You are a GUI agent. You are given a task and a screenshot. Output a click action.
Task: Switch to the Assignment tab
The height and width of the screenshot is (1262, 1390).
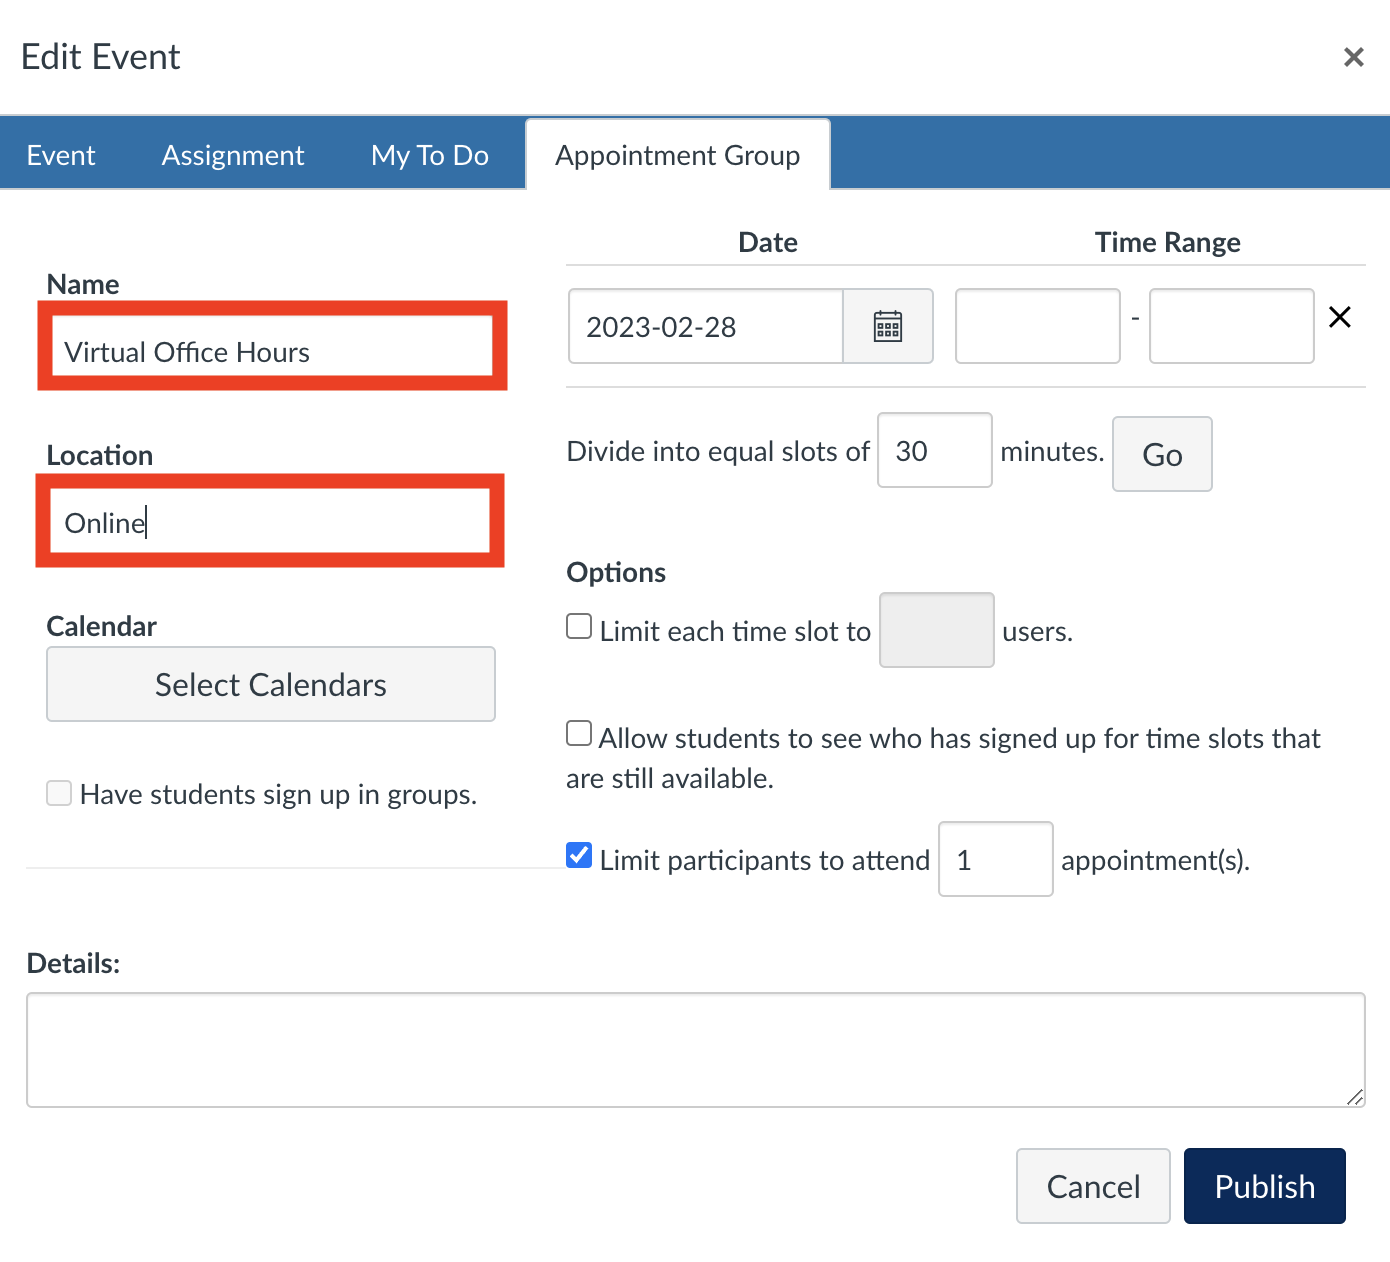(233, 155)
